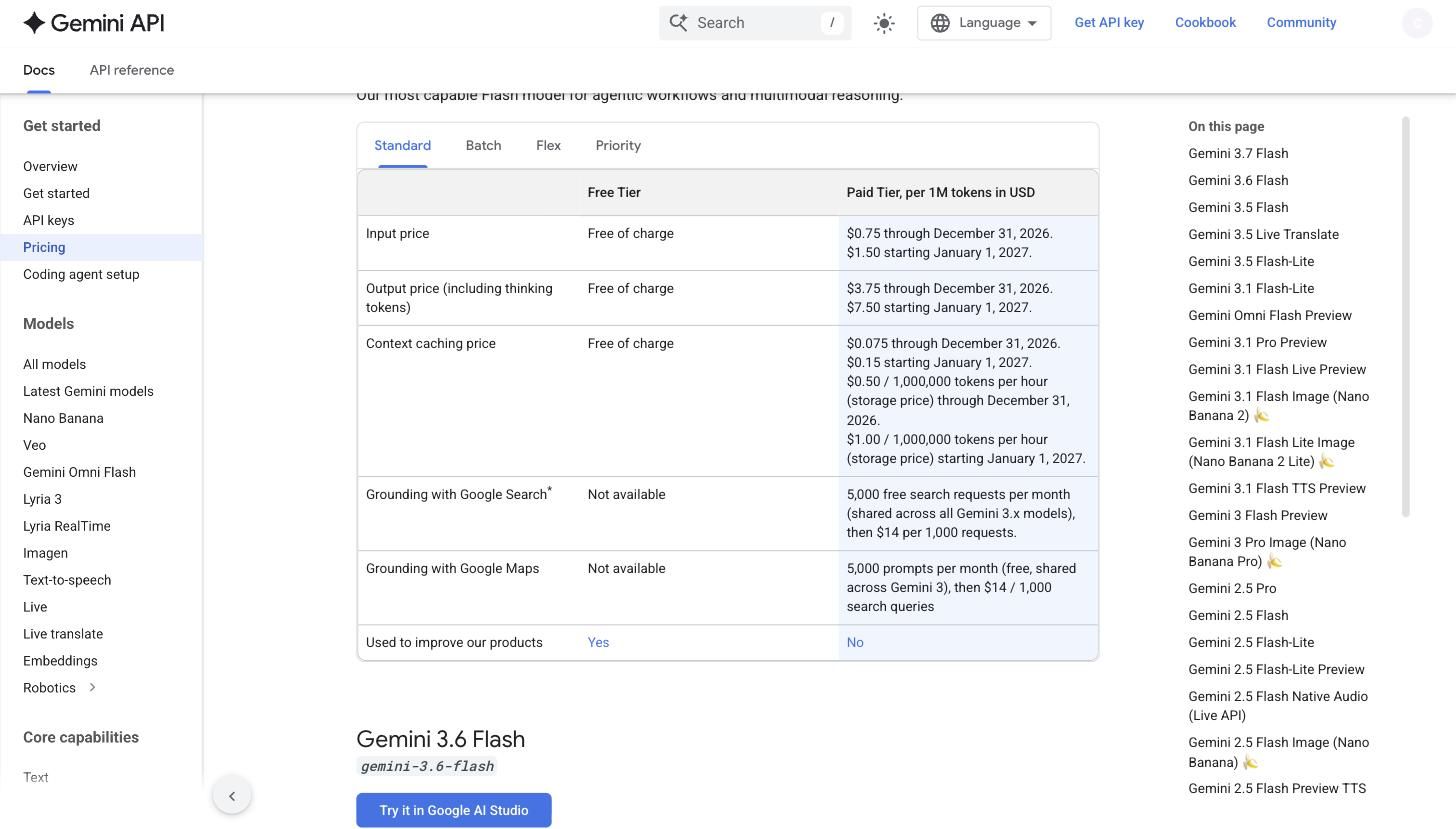1456x829 pixels.
Task: Jump to Gemini 3.5 Flash-Lite section
Action: pos(1251,261)
